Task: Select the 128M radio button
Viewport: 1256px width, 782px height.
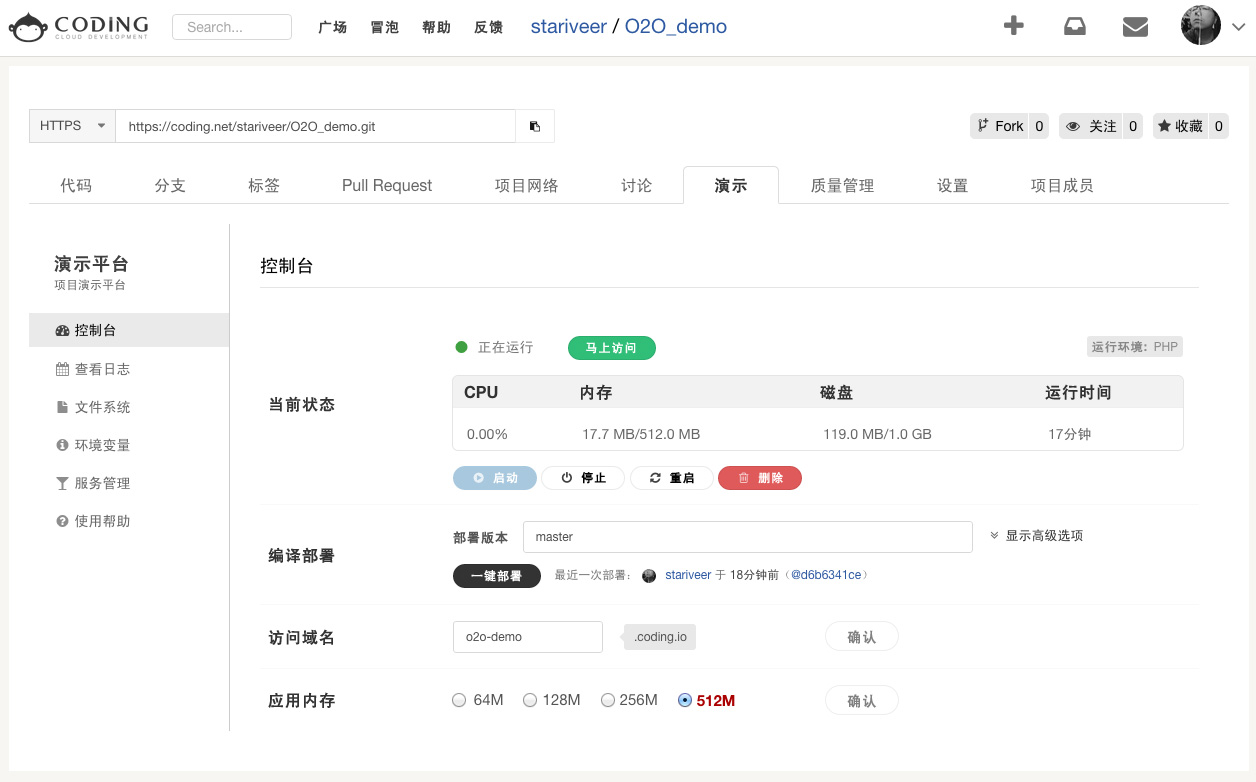Action: click(x=530, y=700)
